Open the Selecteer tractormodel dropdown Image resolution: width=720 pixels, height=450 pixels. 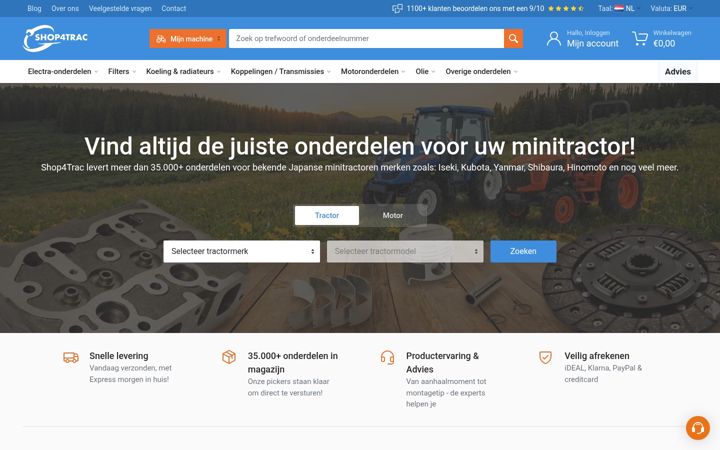405,251
